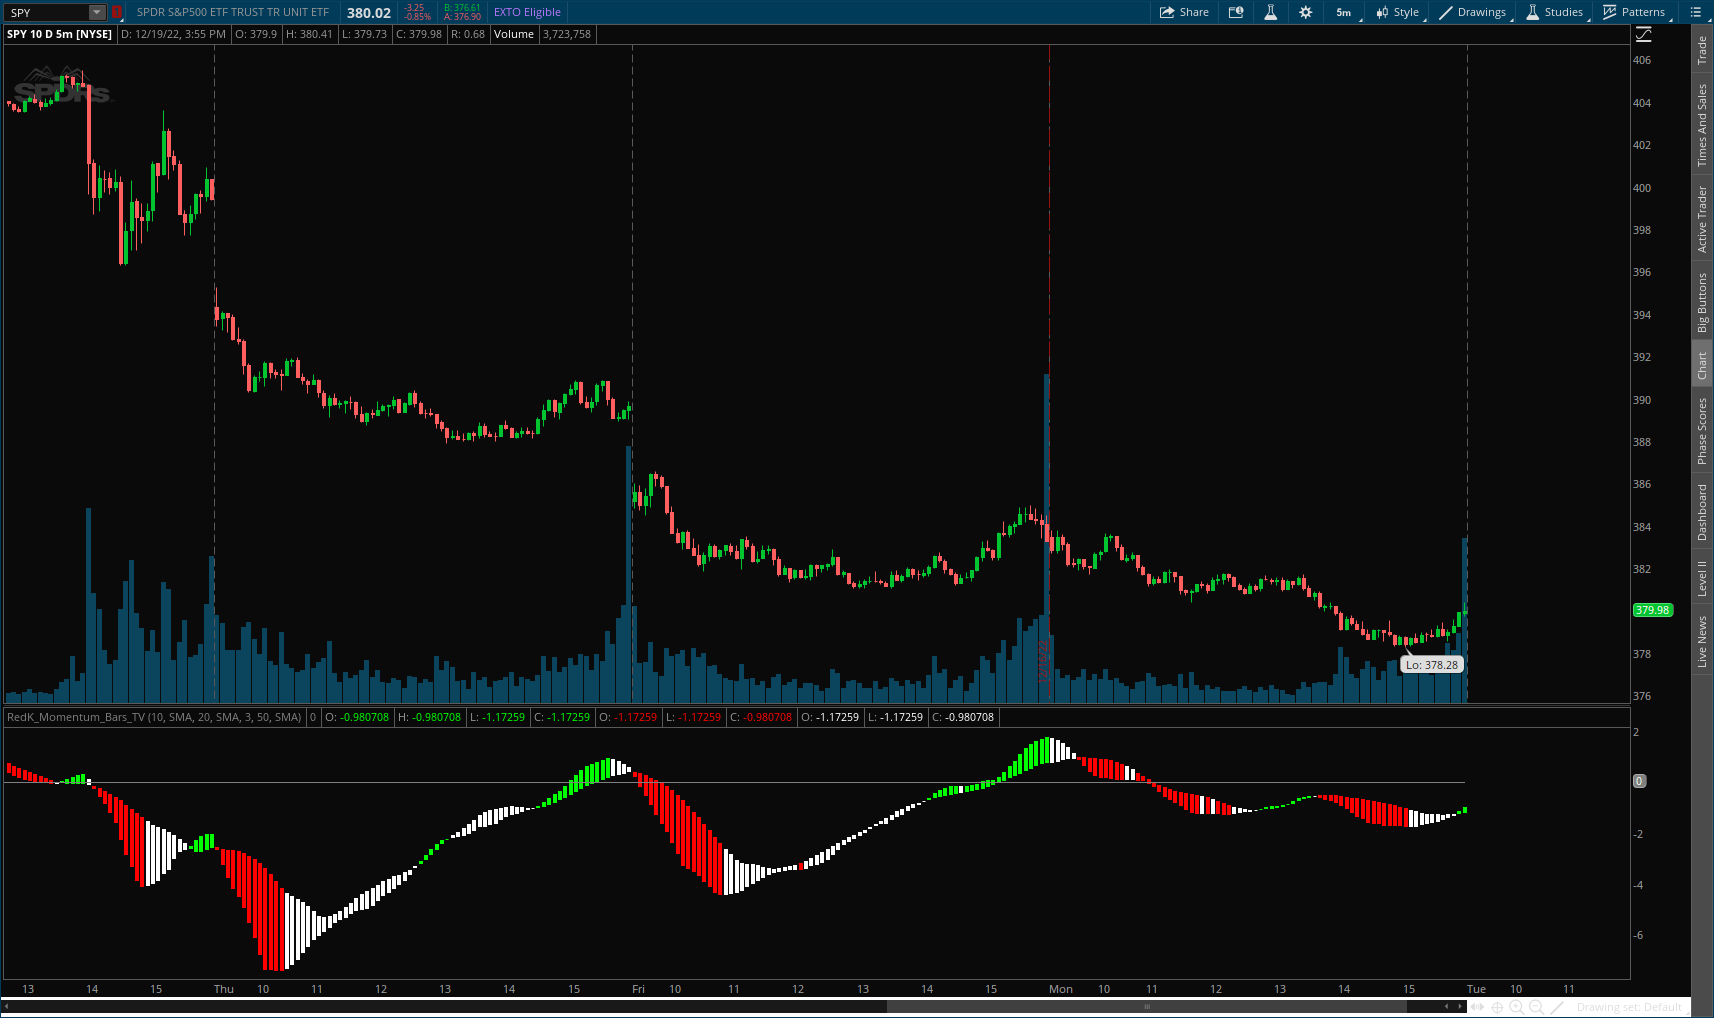Open the 5m timeframe dropdown
This screenshot has width=1714, height=1018.
tap(1343, 12)
